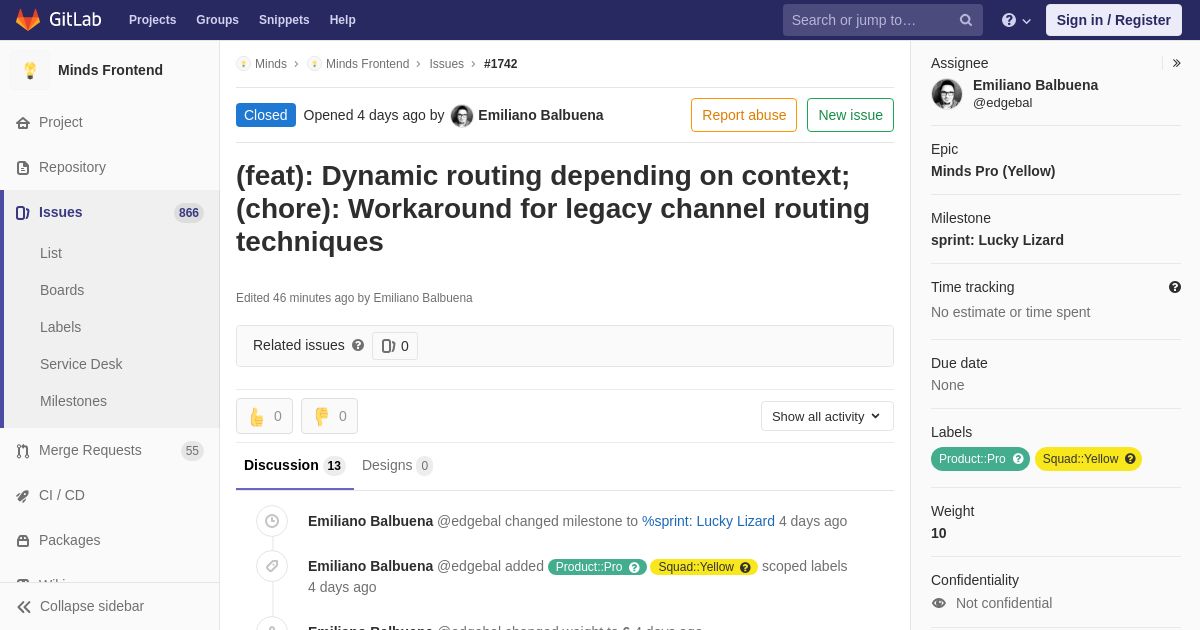Click the Collapse sidebar chevrons icon
Viewport: 1200px width, 630px height.
tap(24, 607)
